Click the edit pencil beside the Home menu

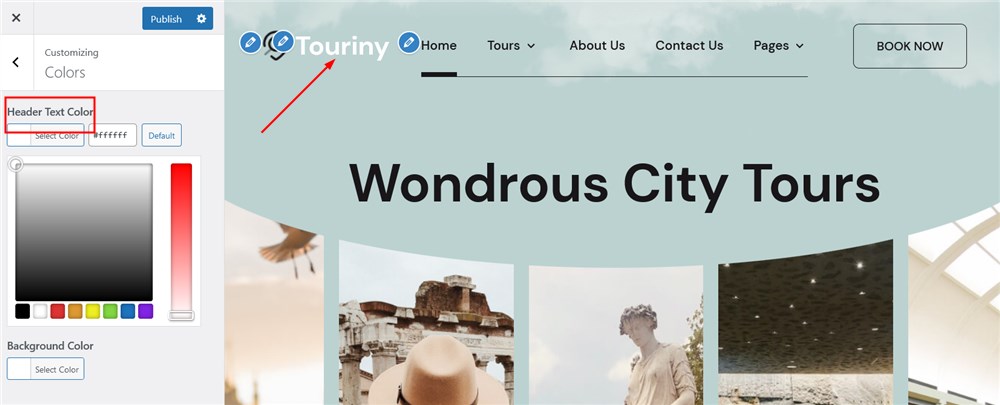pos(409,43)
